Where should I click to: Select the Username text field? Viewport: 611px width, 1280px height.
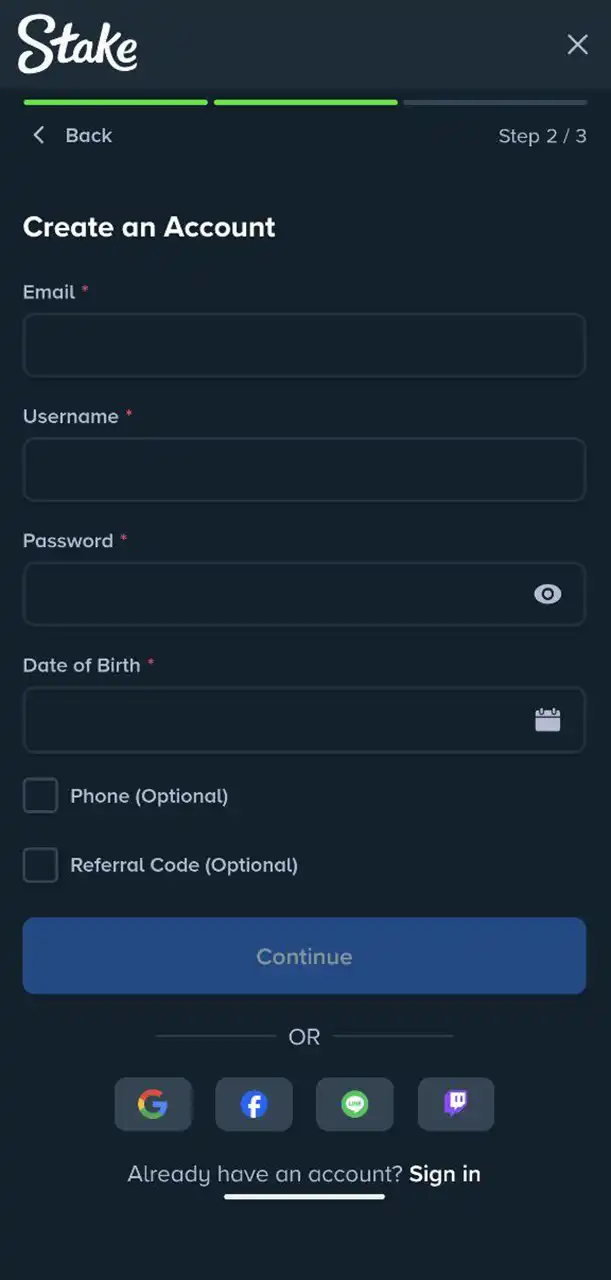click(304, 469)
